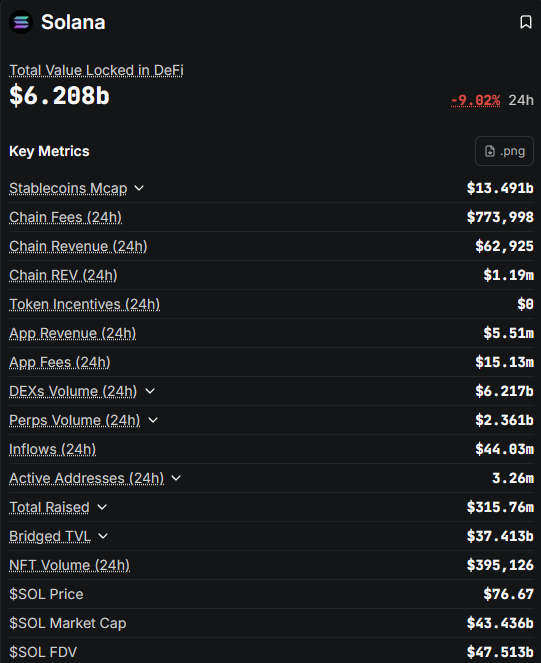Click the Chain REV (24h) label
Viewport: 541px width, 663px height.
click(x=63, y=275)
